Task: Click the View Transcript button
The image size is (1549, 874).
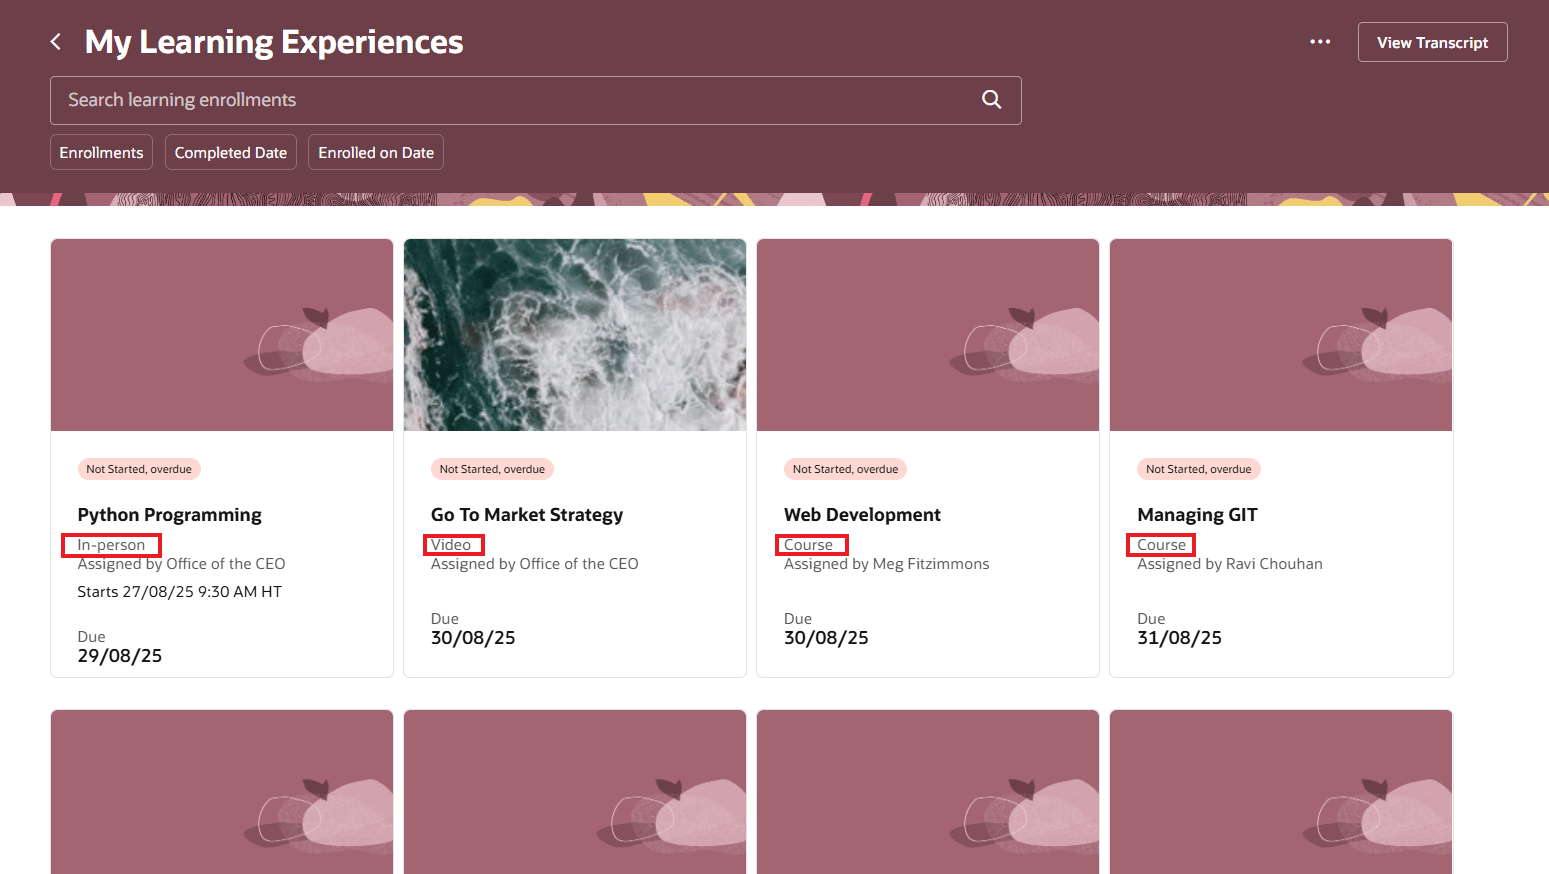Action: (1432, 42)
